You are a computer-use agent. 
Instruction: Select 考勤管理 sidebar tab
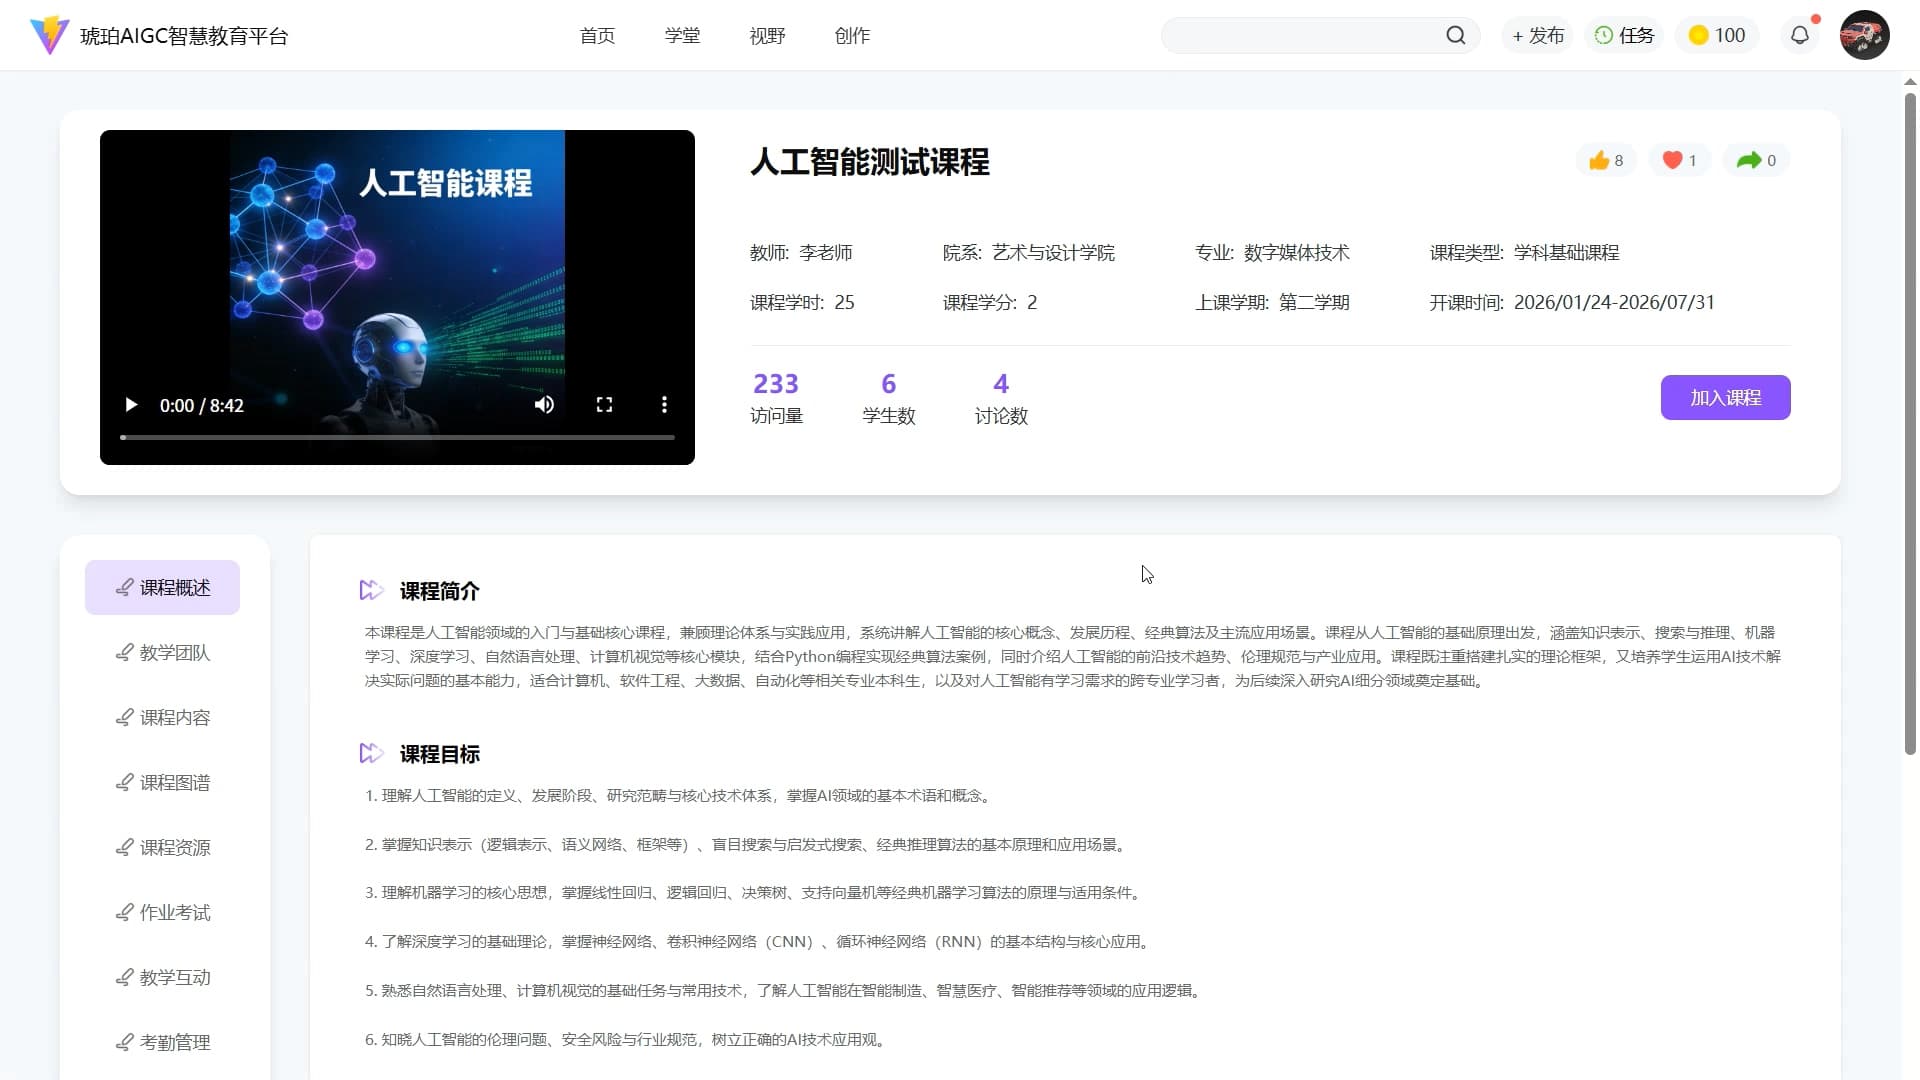point(162,1043)
